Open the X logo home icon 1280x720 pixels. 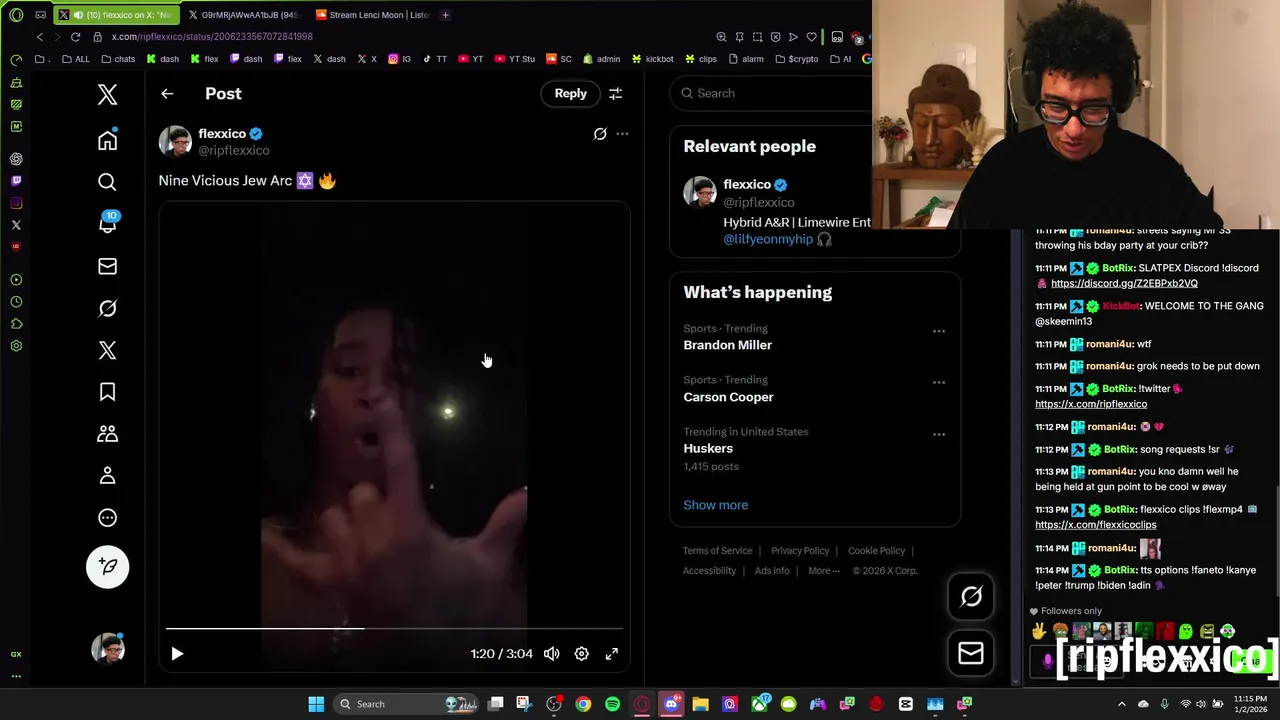click(x=107, y=95)
